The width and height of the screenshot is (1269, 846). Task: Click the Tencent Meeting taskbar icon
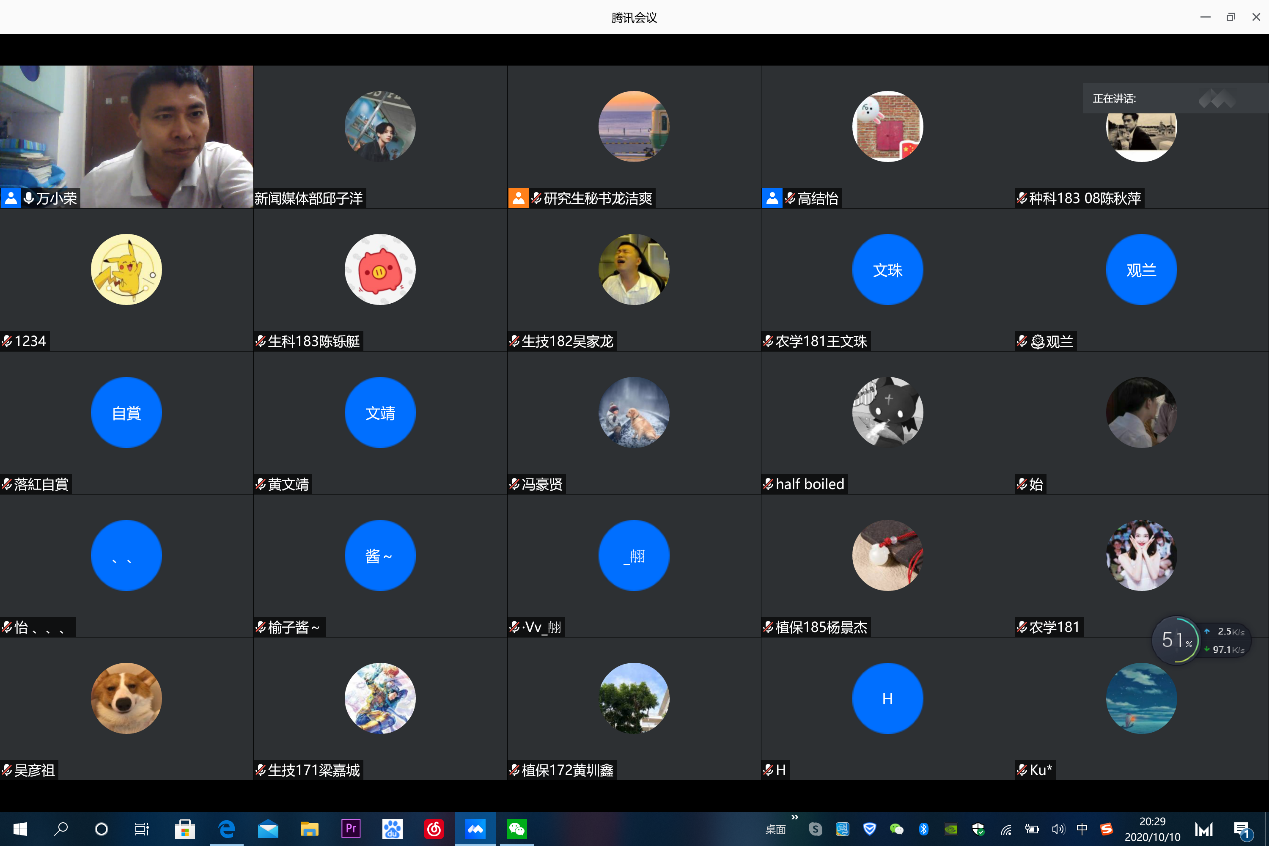pyautogui.click(x=475, y=829)
